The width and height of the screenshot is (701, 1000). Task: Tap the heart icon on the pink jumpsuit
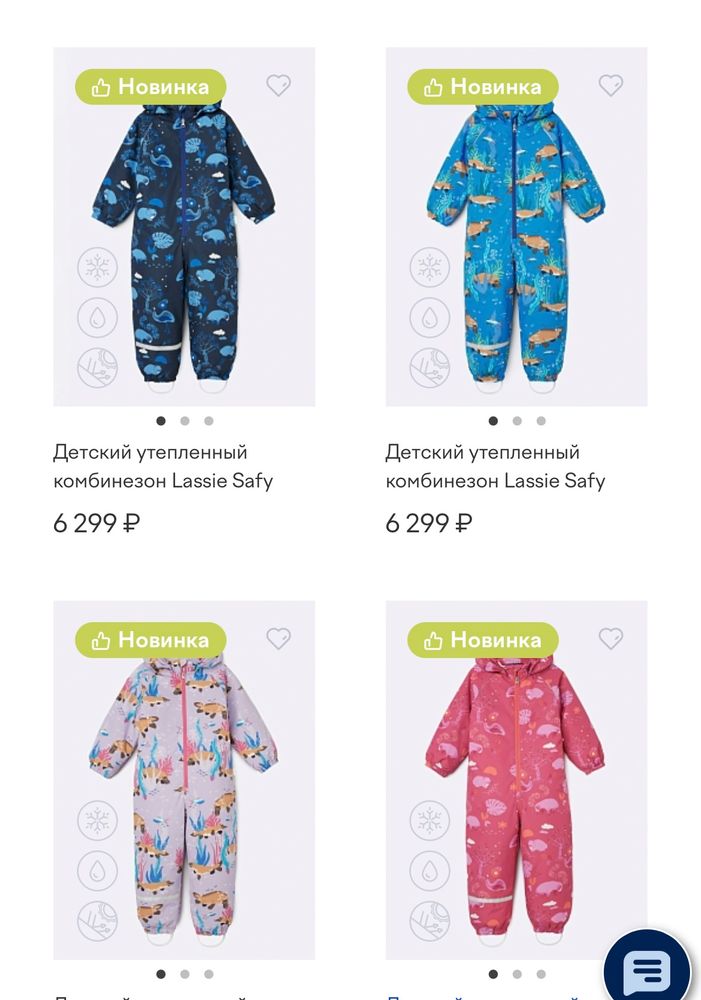tap(610, 638)
